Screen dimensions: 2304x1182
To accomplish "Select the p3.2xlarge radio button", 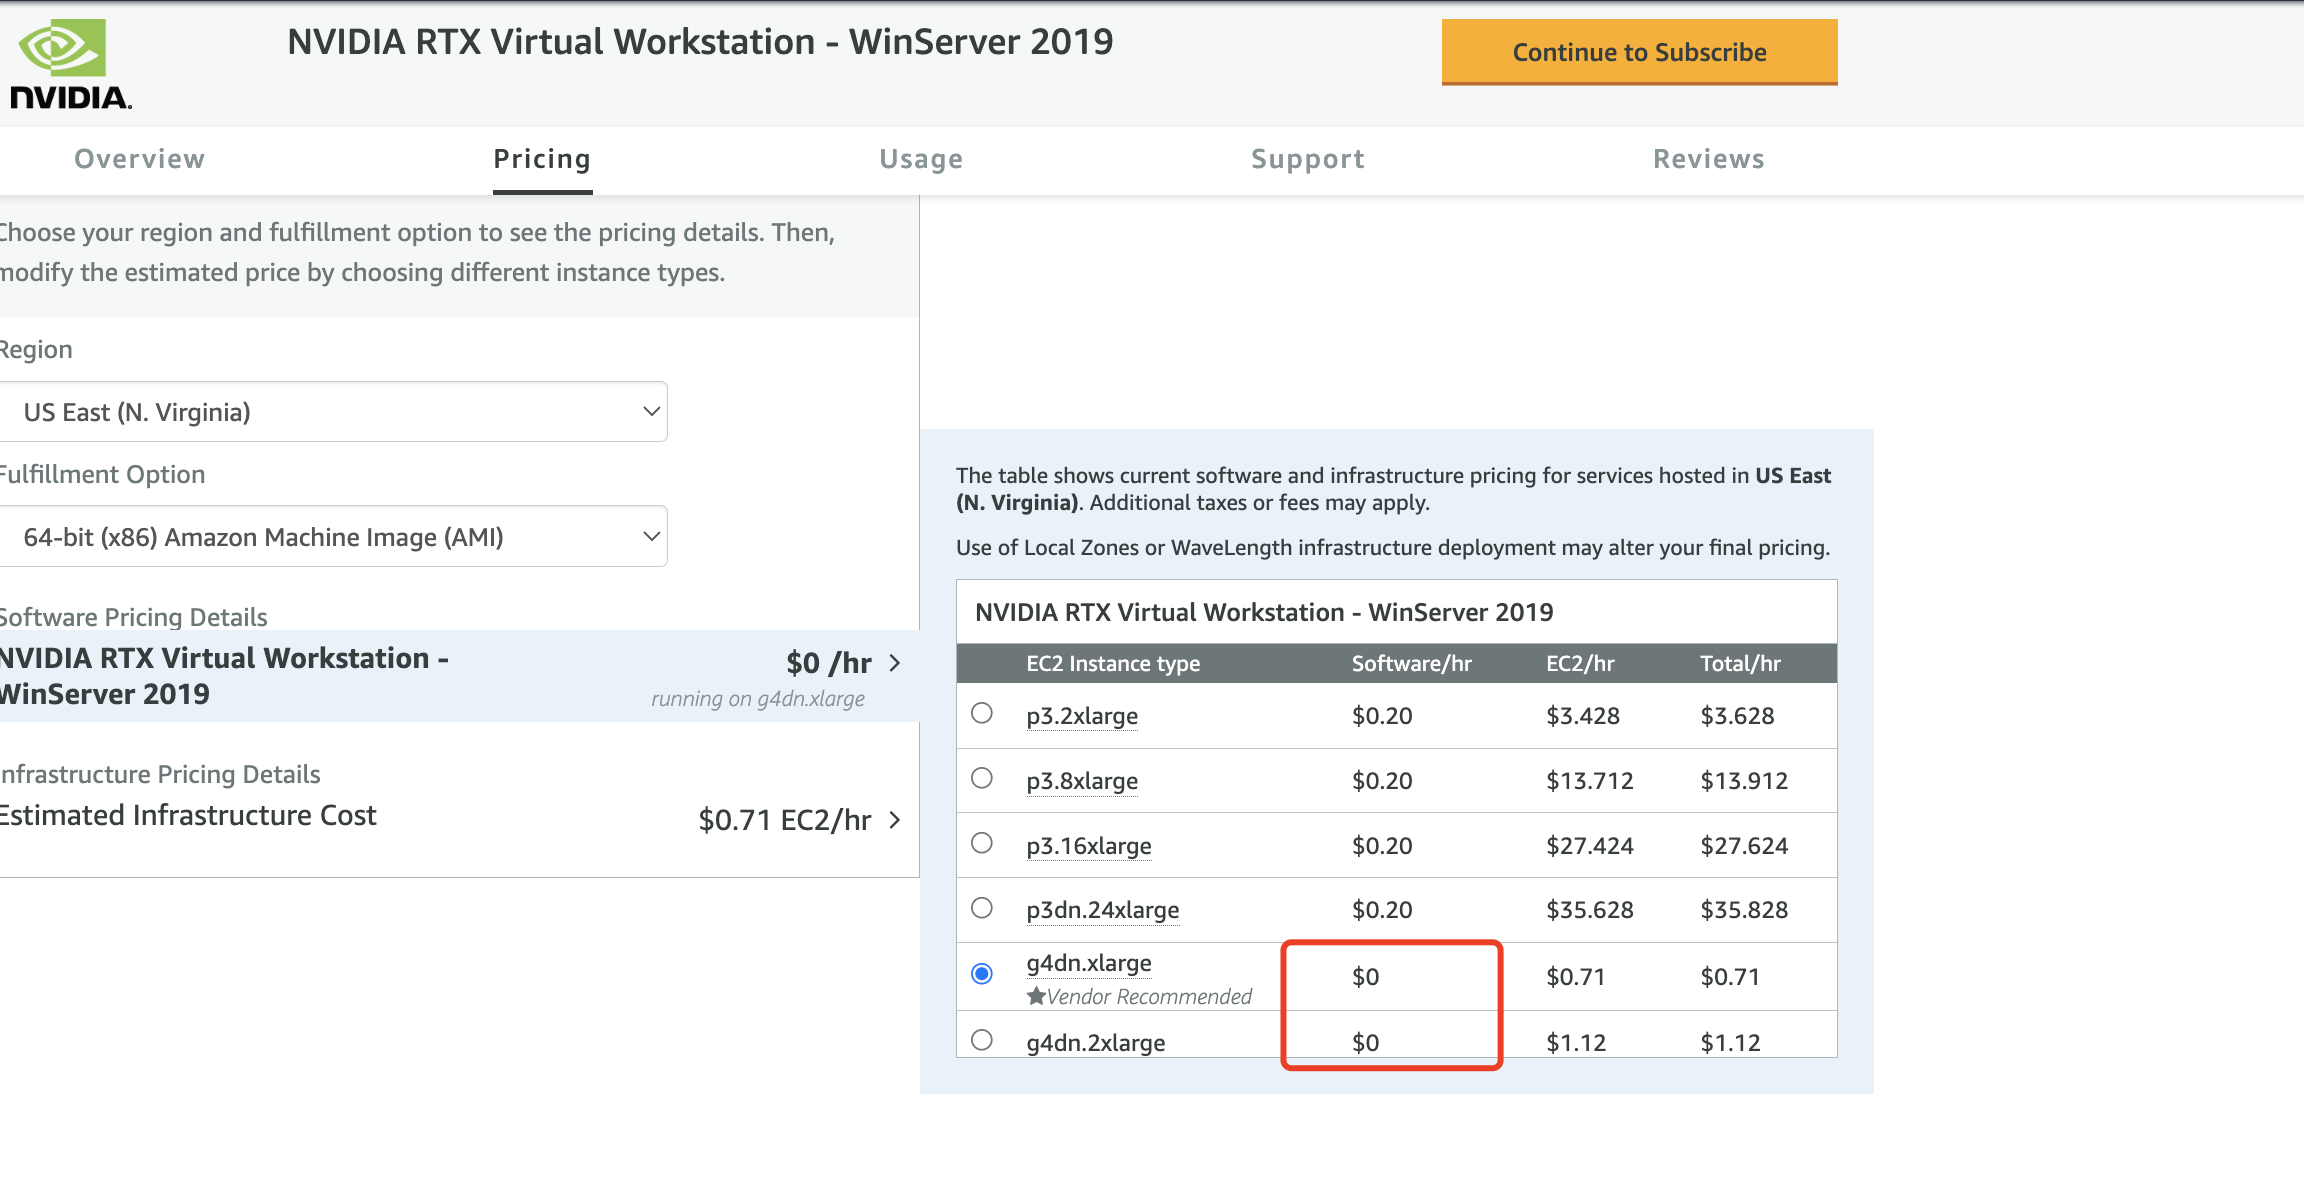I will 982,713.
